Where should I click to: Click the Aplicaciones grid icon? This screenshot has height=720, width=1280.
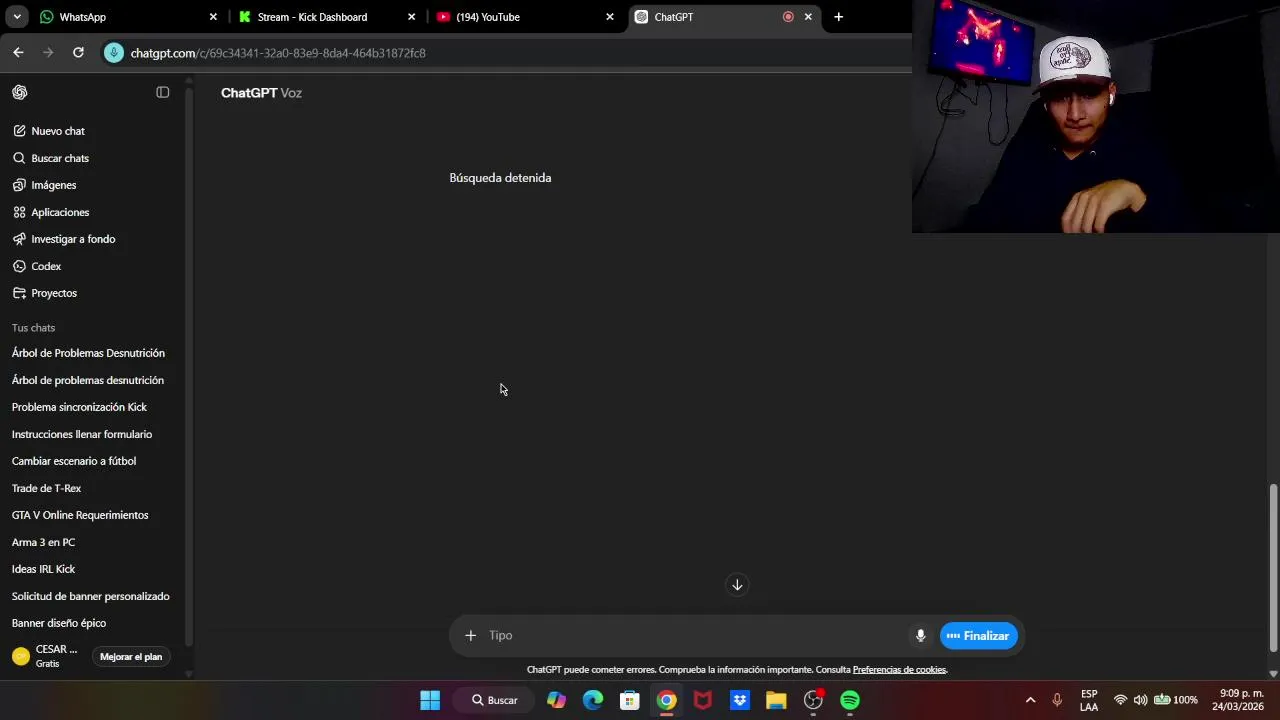click(x=19, y=212)
